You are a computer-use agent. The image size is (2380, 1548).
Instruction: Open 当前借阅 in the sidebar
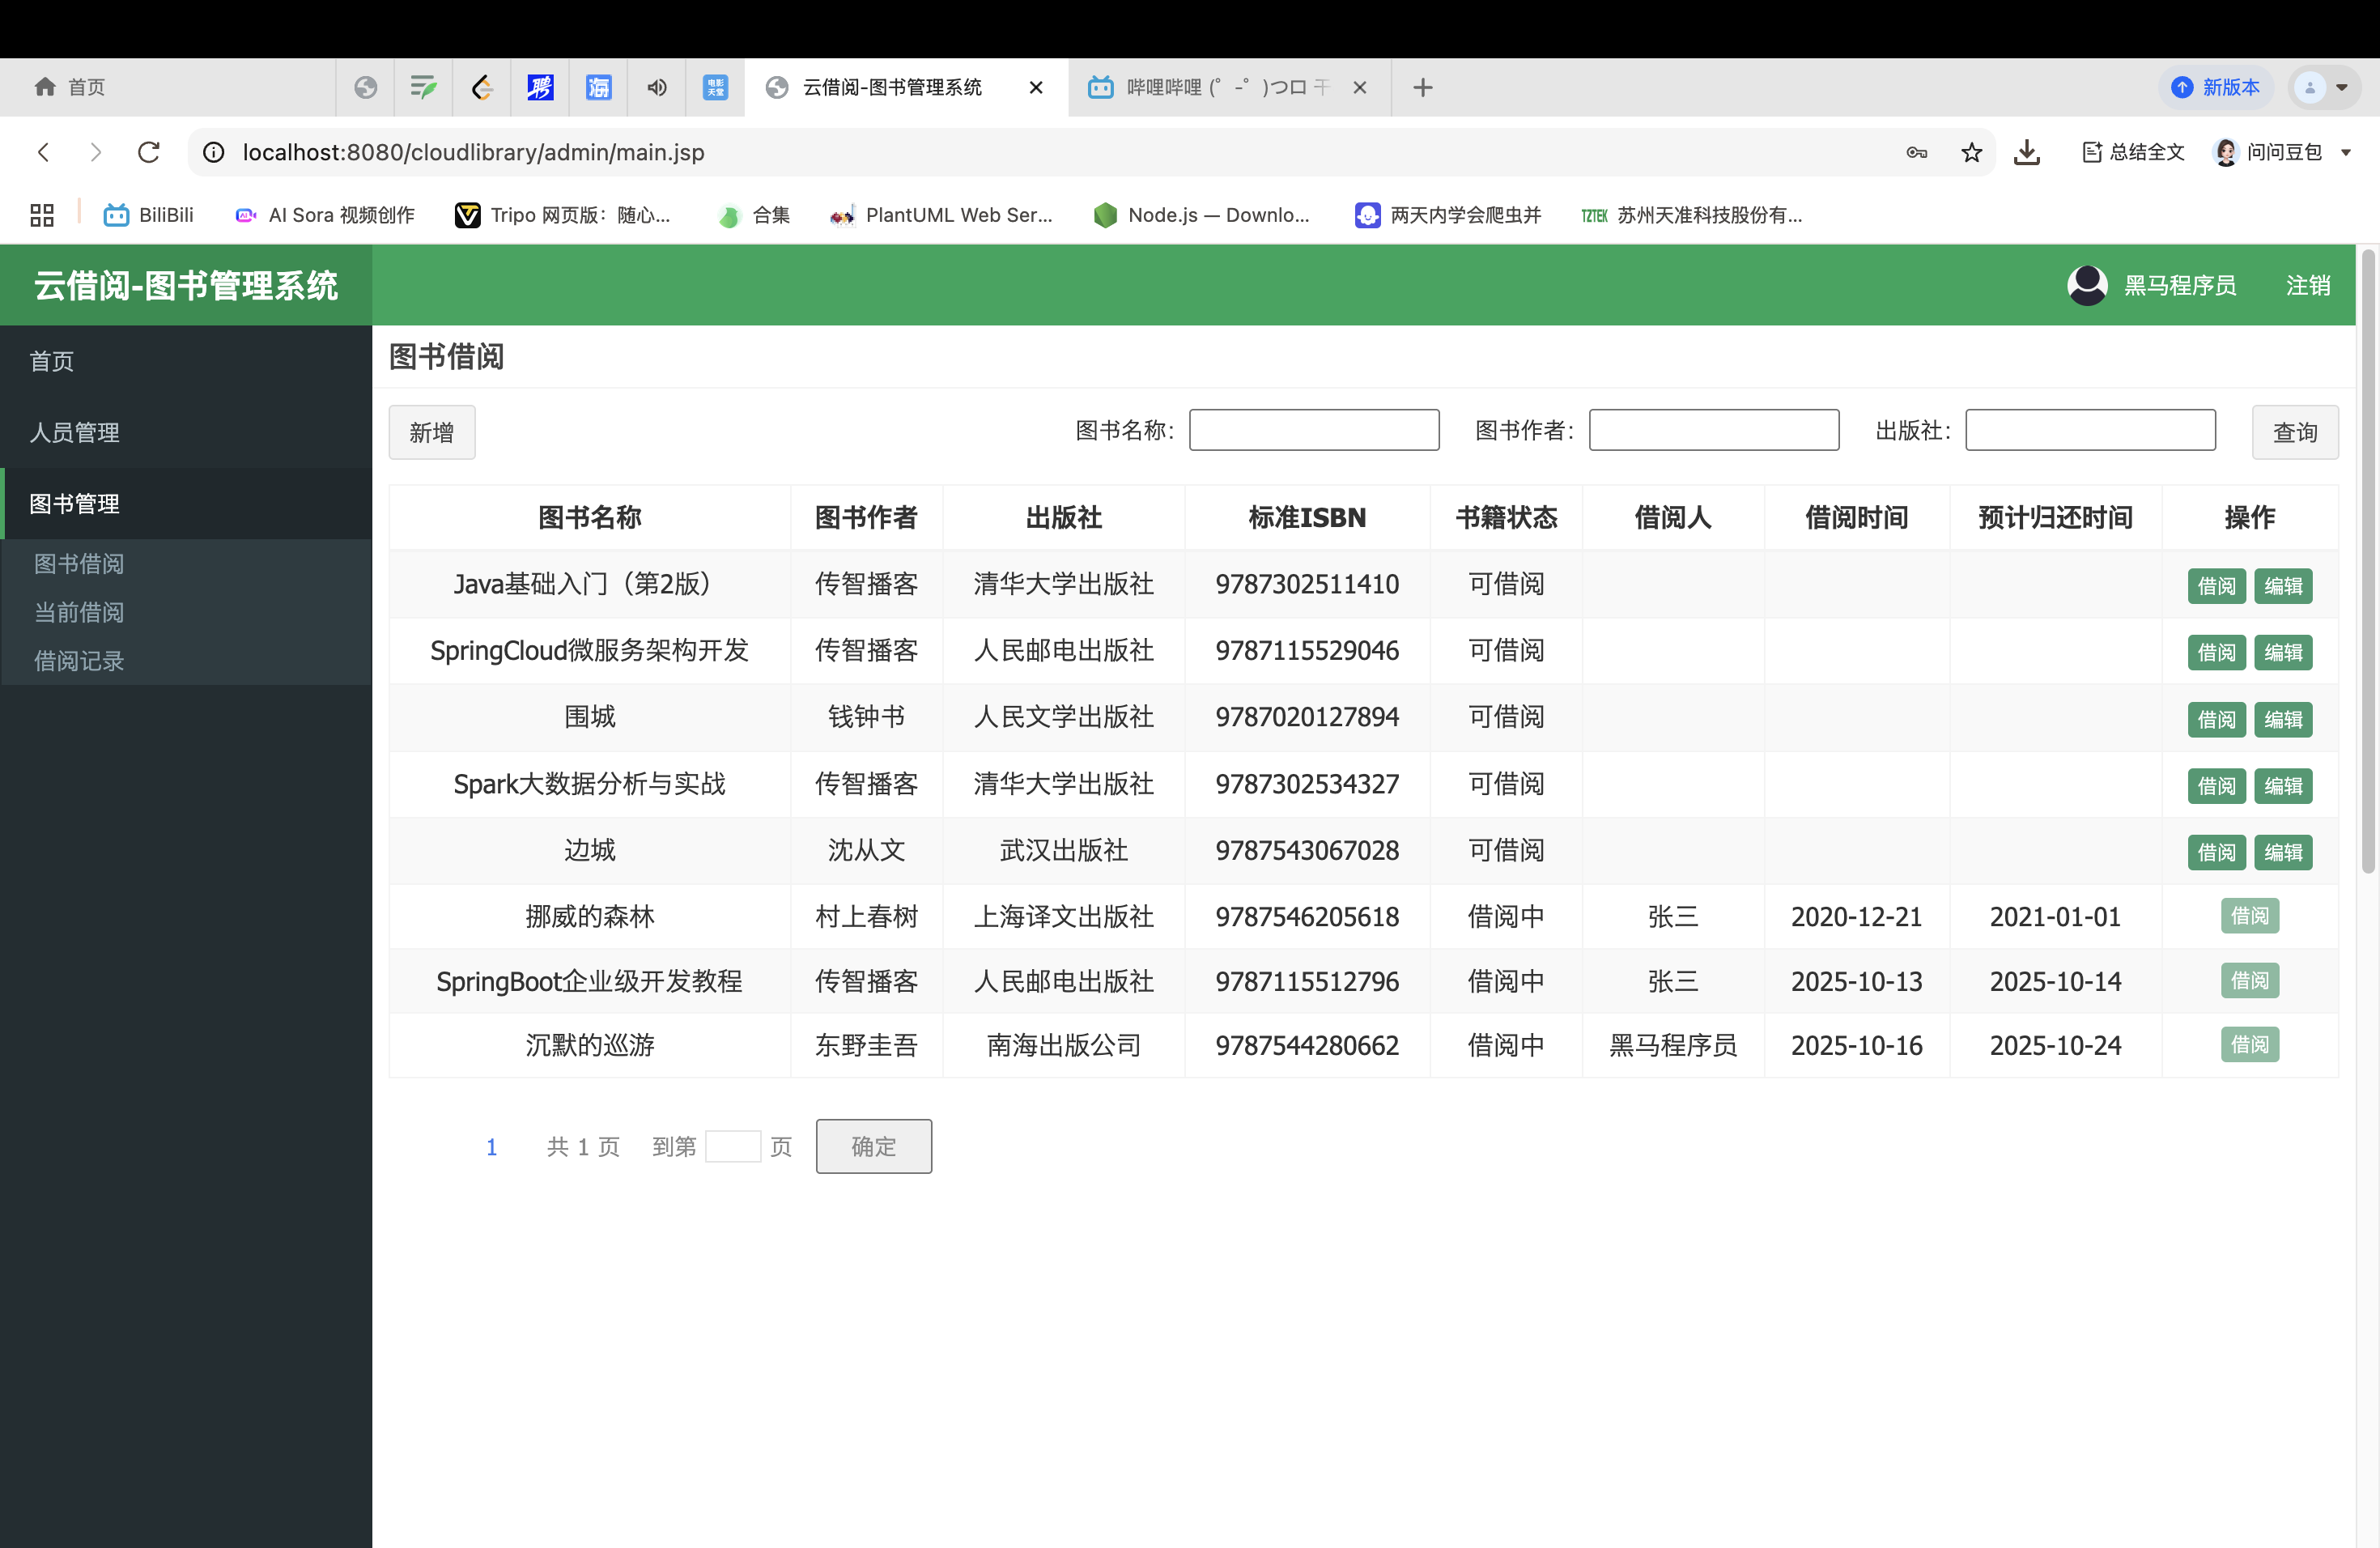click(x=79, y=612)
